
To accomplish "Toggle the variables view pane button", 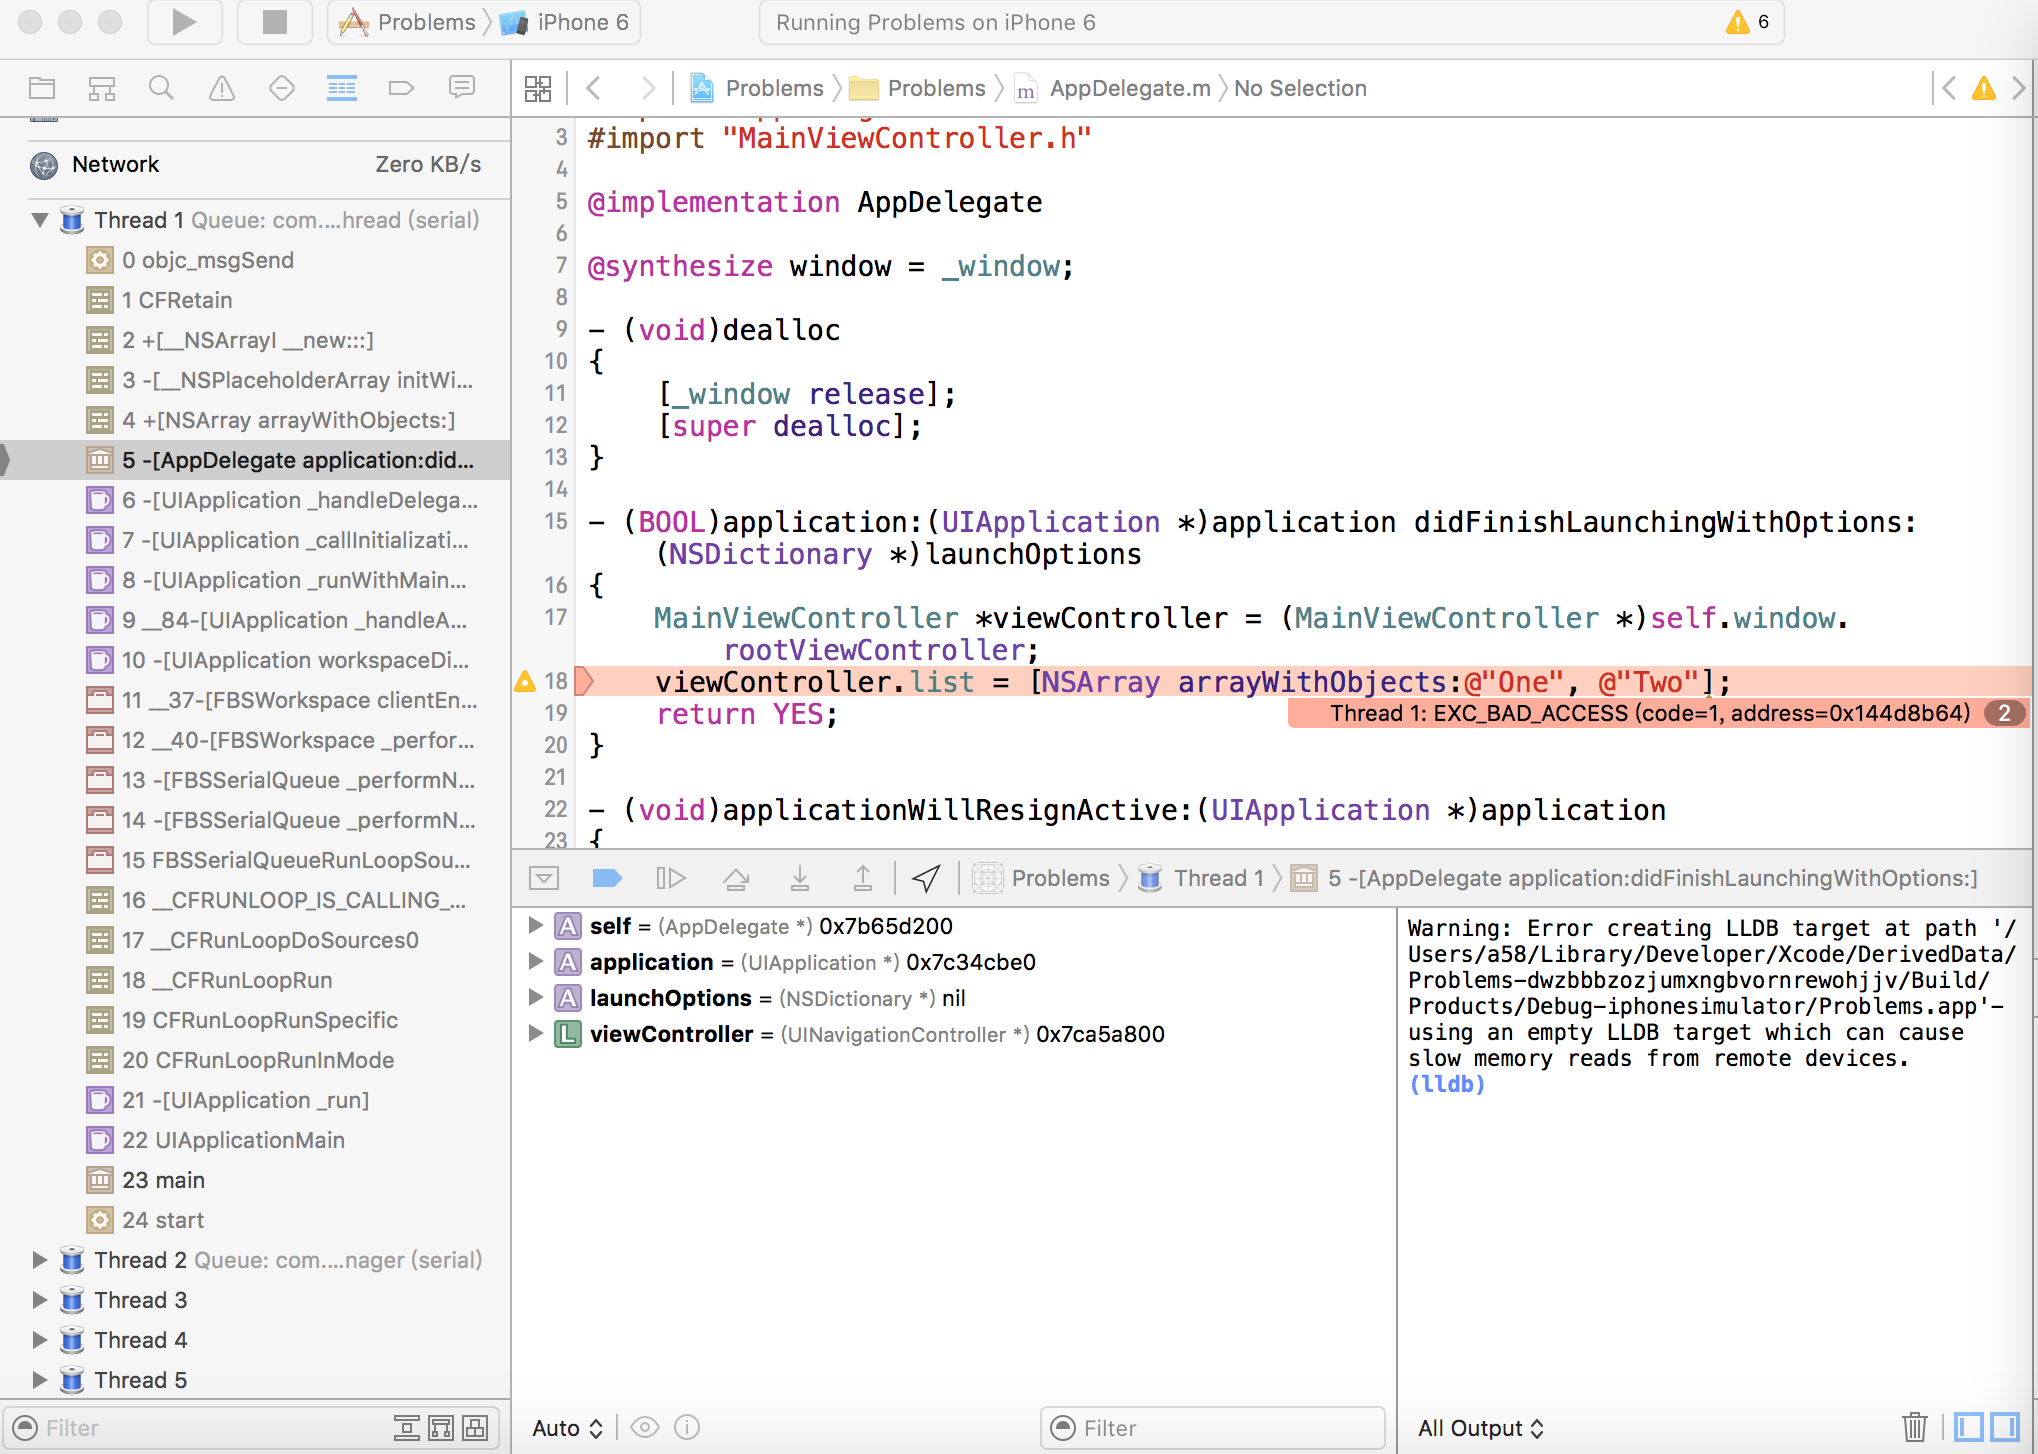I will click(1969, 1427).
